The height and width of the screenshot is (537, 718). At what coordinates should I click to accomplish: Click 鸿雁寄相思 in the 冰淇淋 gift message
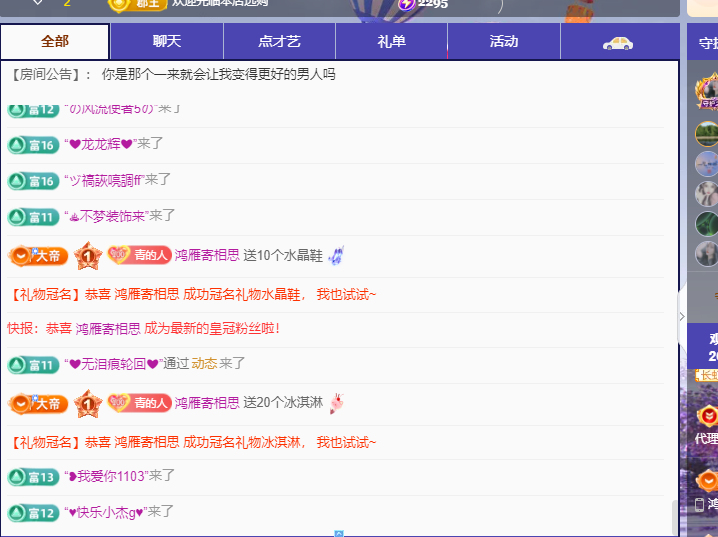click(x=207, y=403)
